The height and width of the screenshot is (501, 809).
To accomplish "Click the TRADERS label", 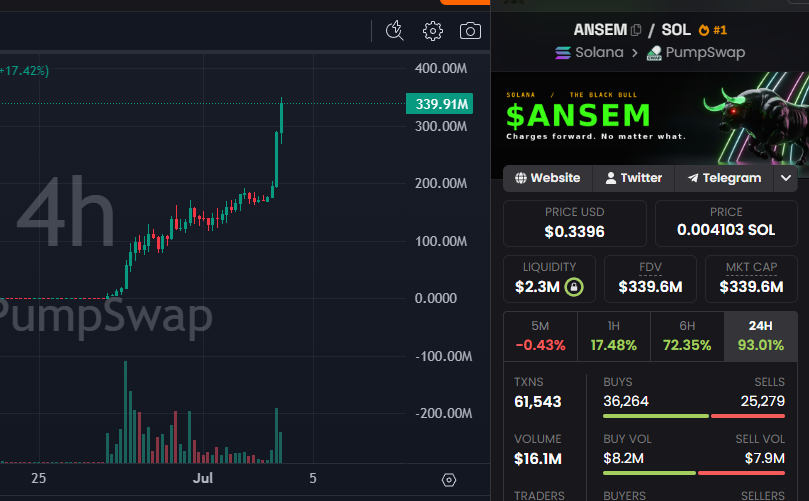I will point(539,495).
